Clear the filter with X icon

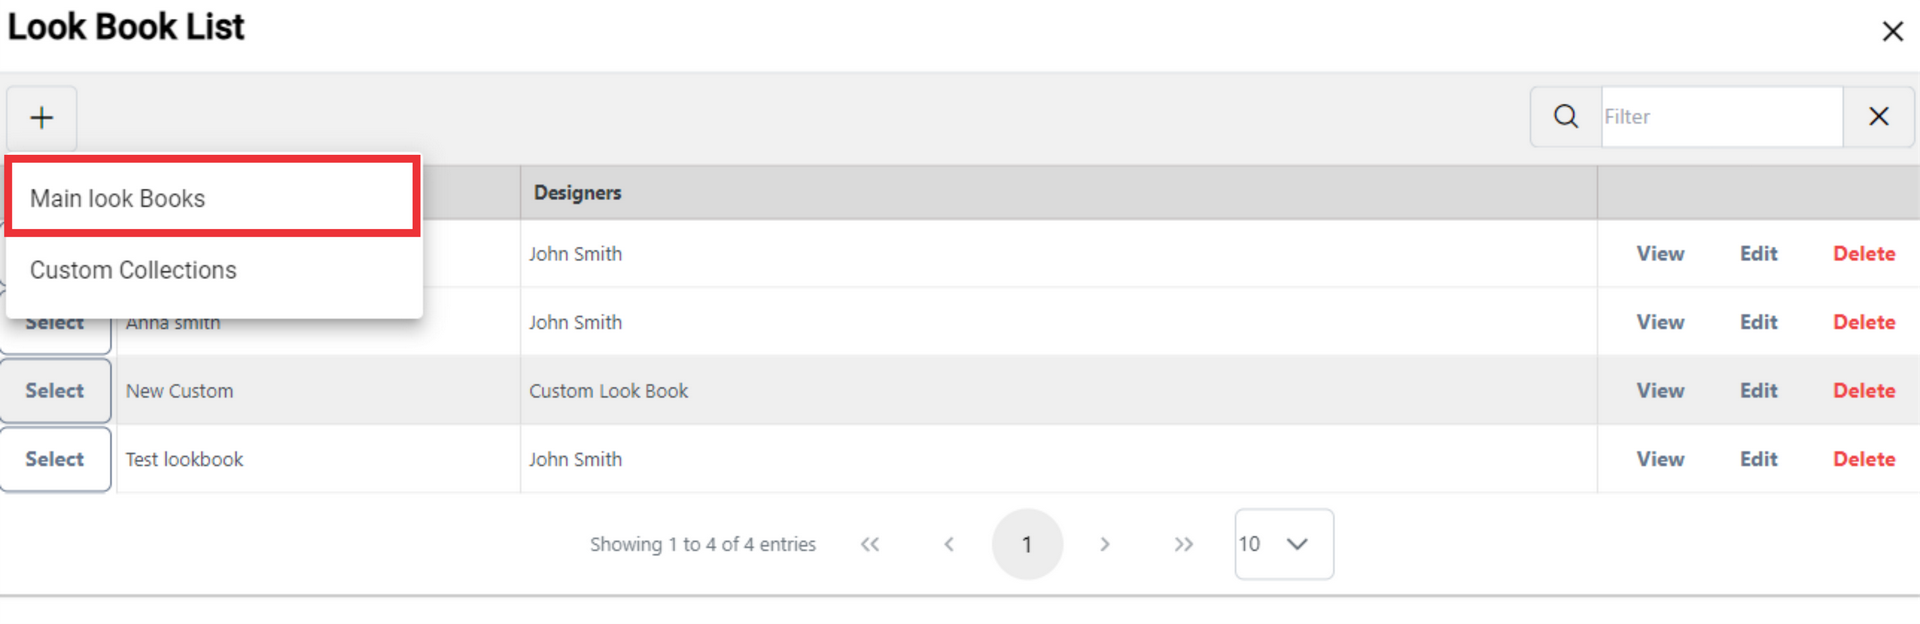1878,117
